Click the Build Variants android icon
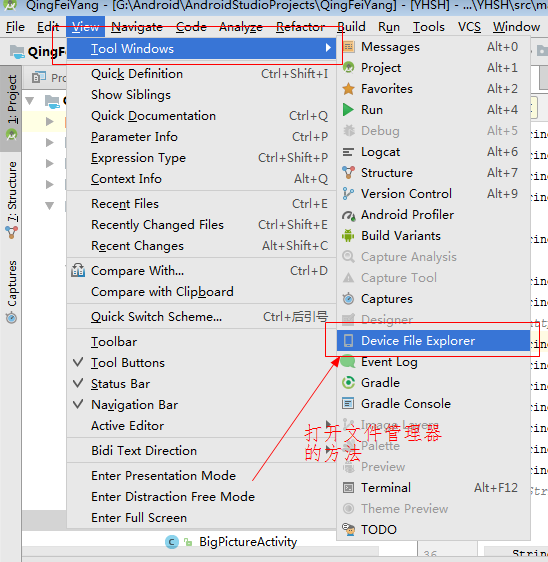The image size is (548, 562). click(348, 236)
